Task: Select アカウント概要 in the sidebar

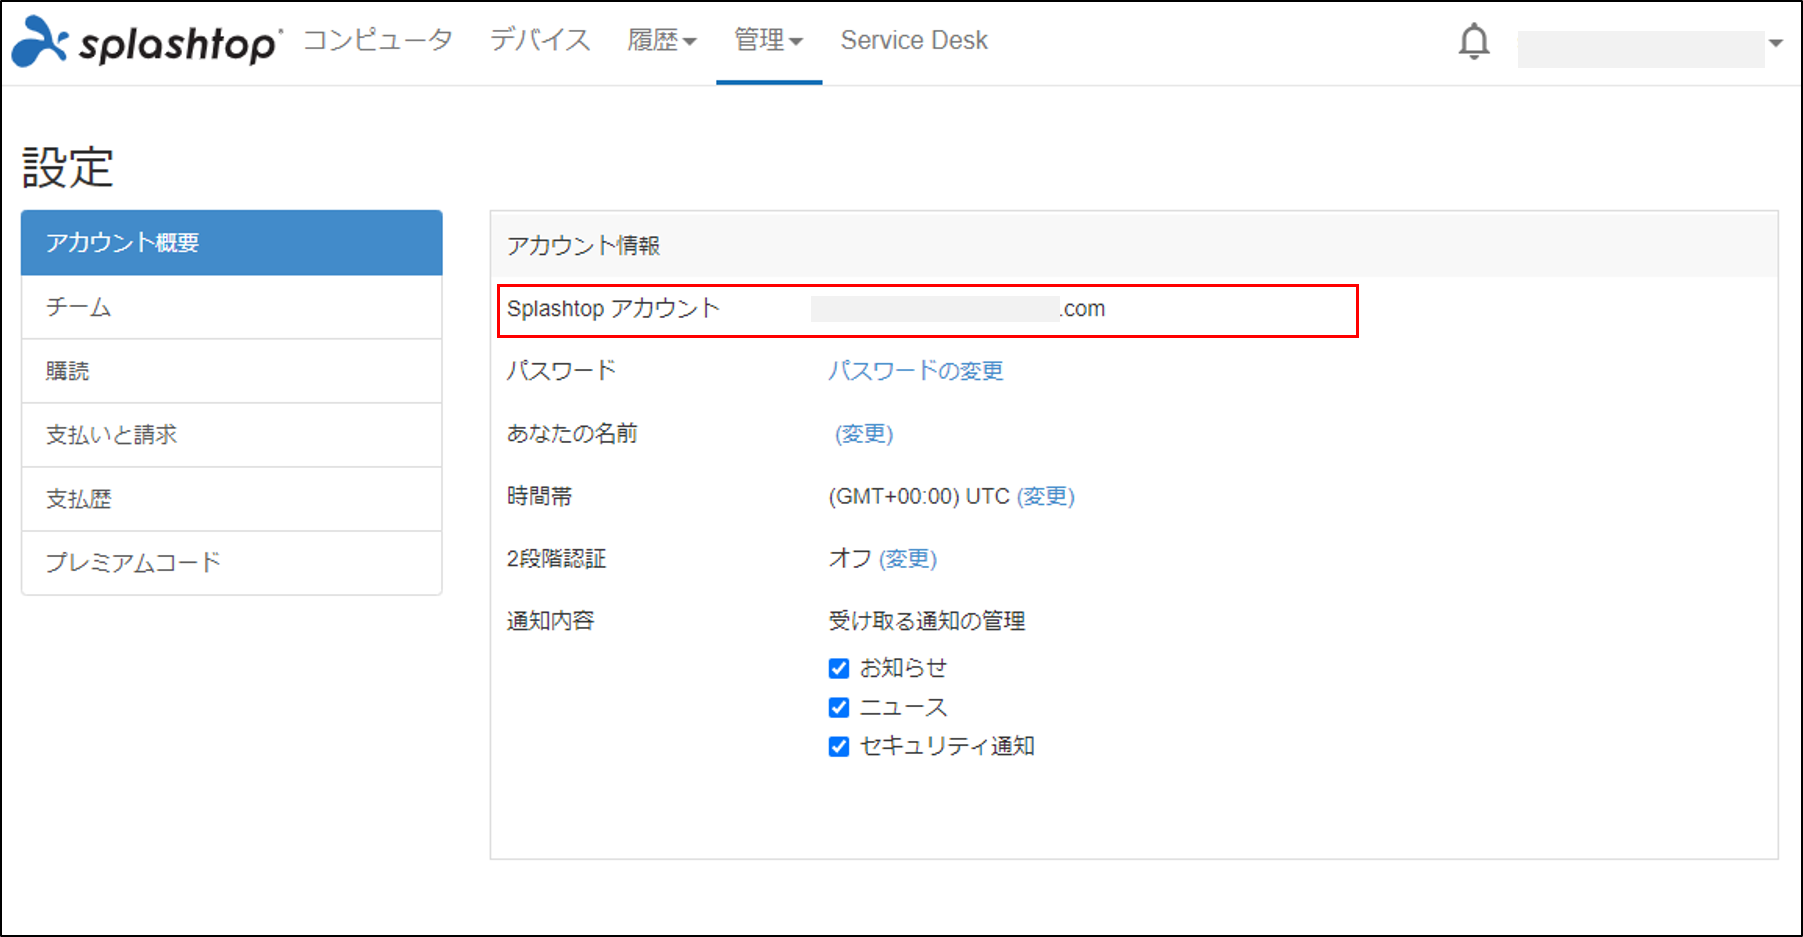Action: coord(231,243)
